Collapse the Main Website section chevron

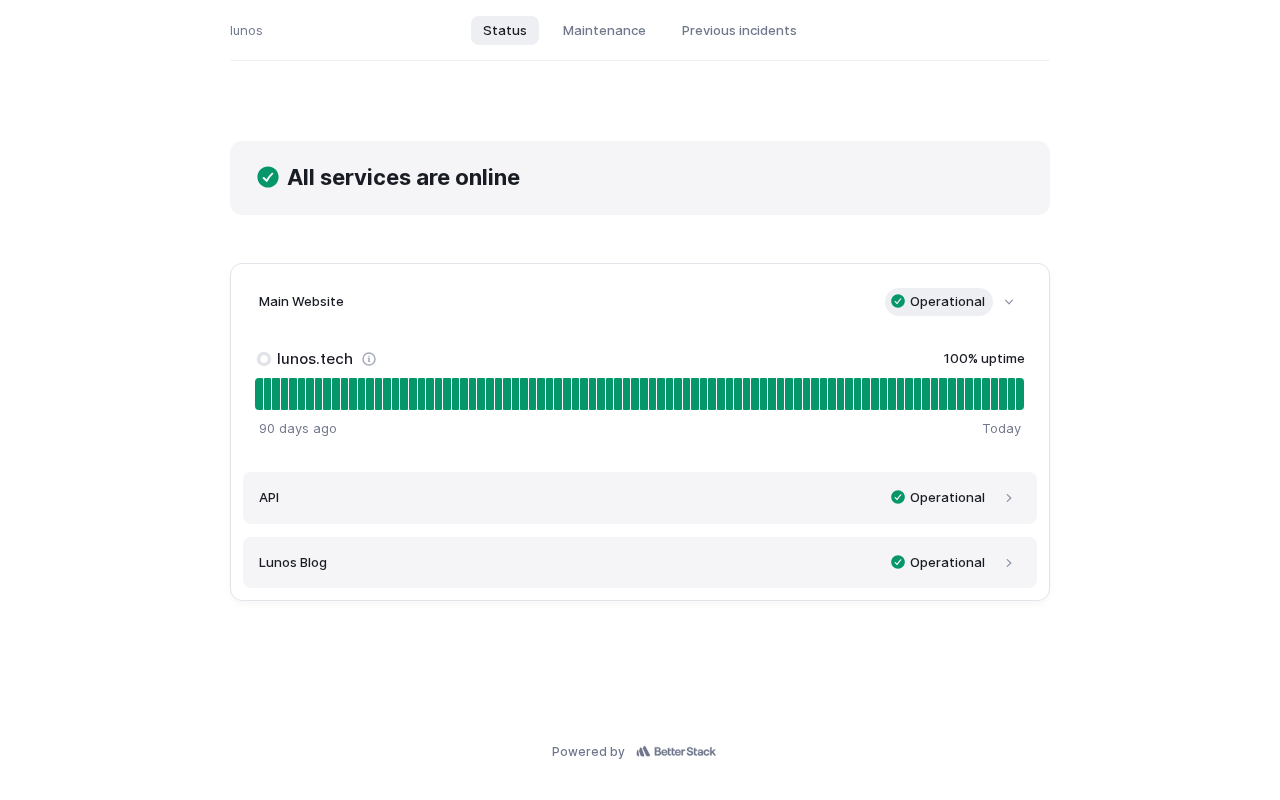tap(1009, 302)
